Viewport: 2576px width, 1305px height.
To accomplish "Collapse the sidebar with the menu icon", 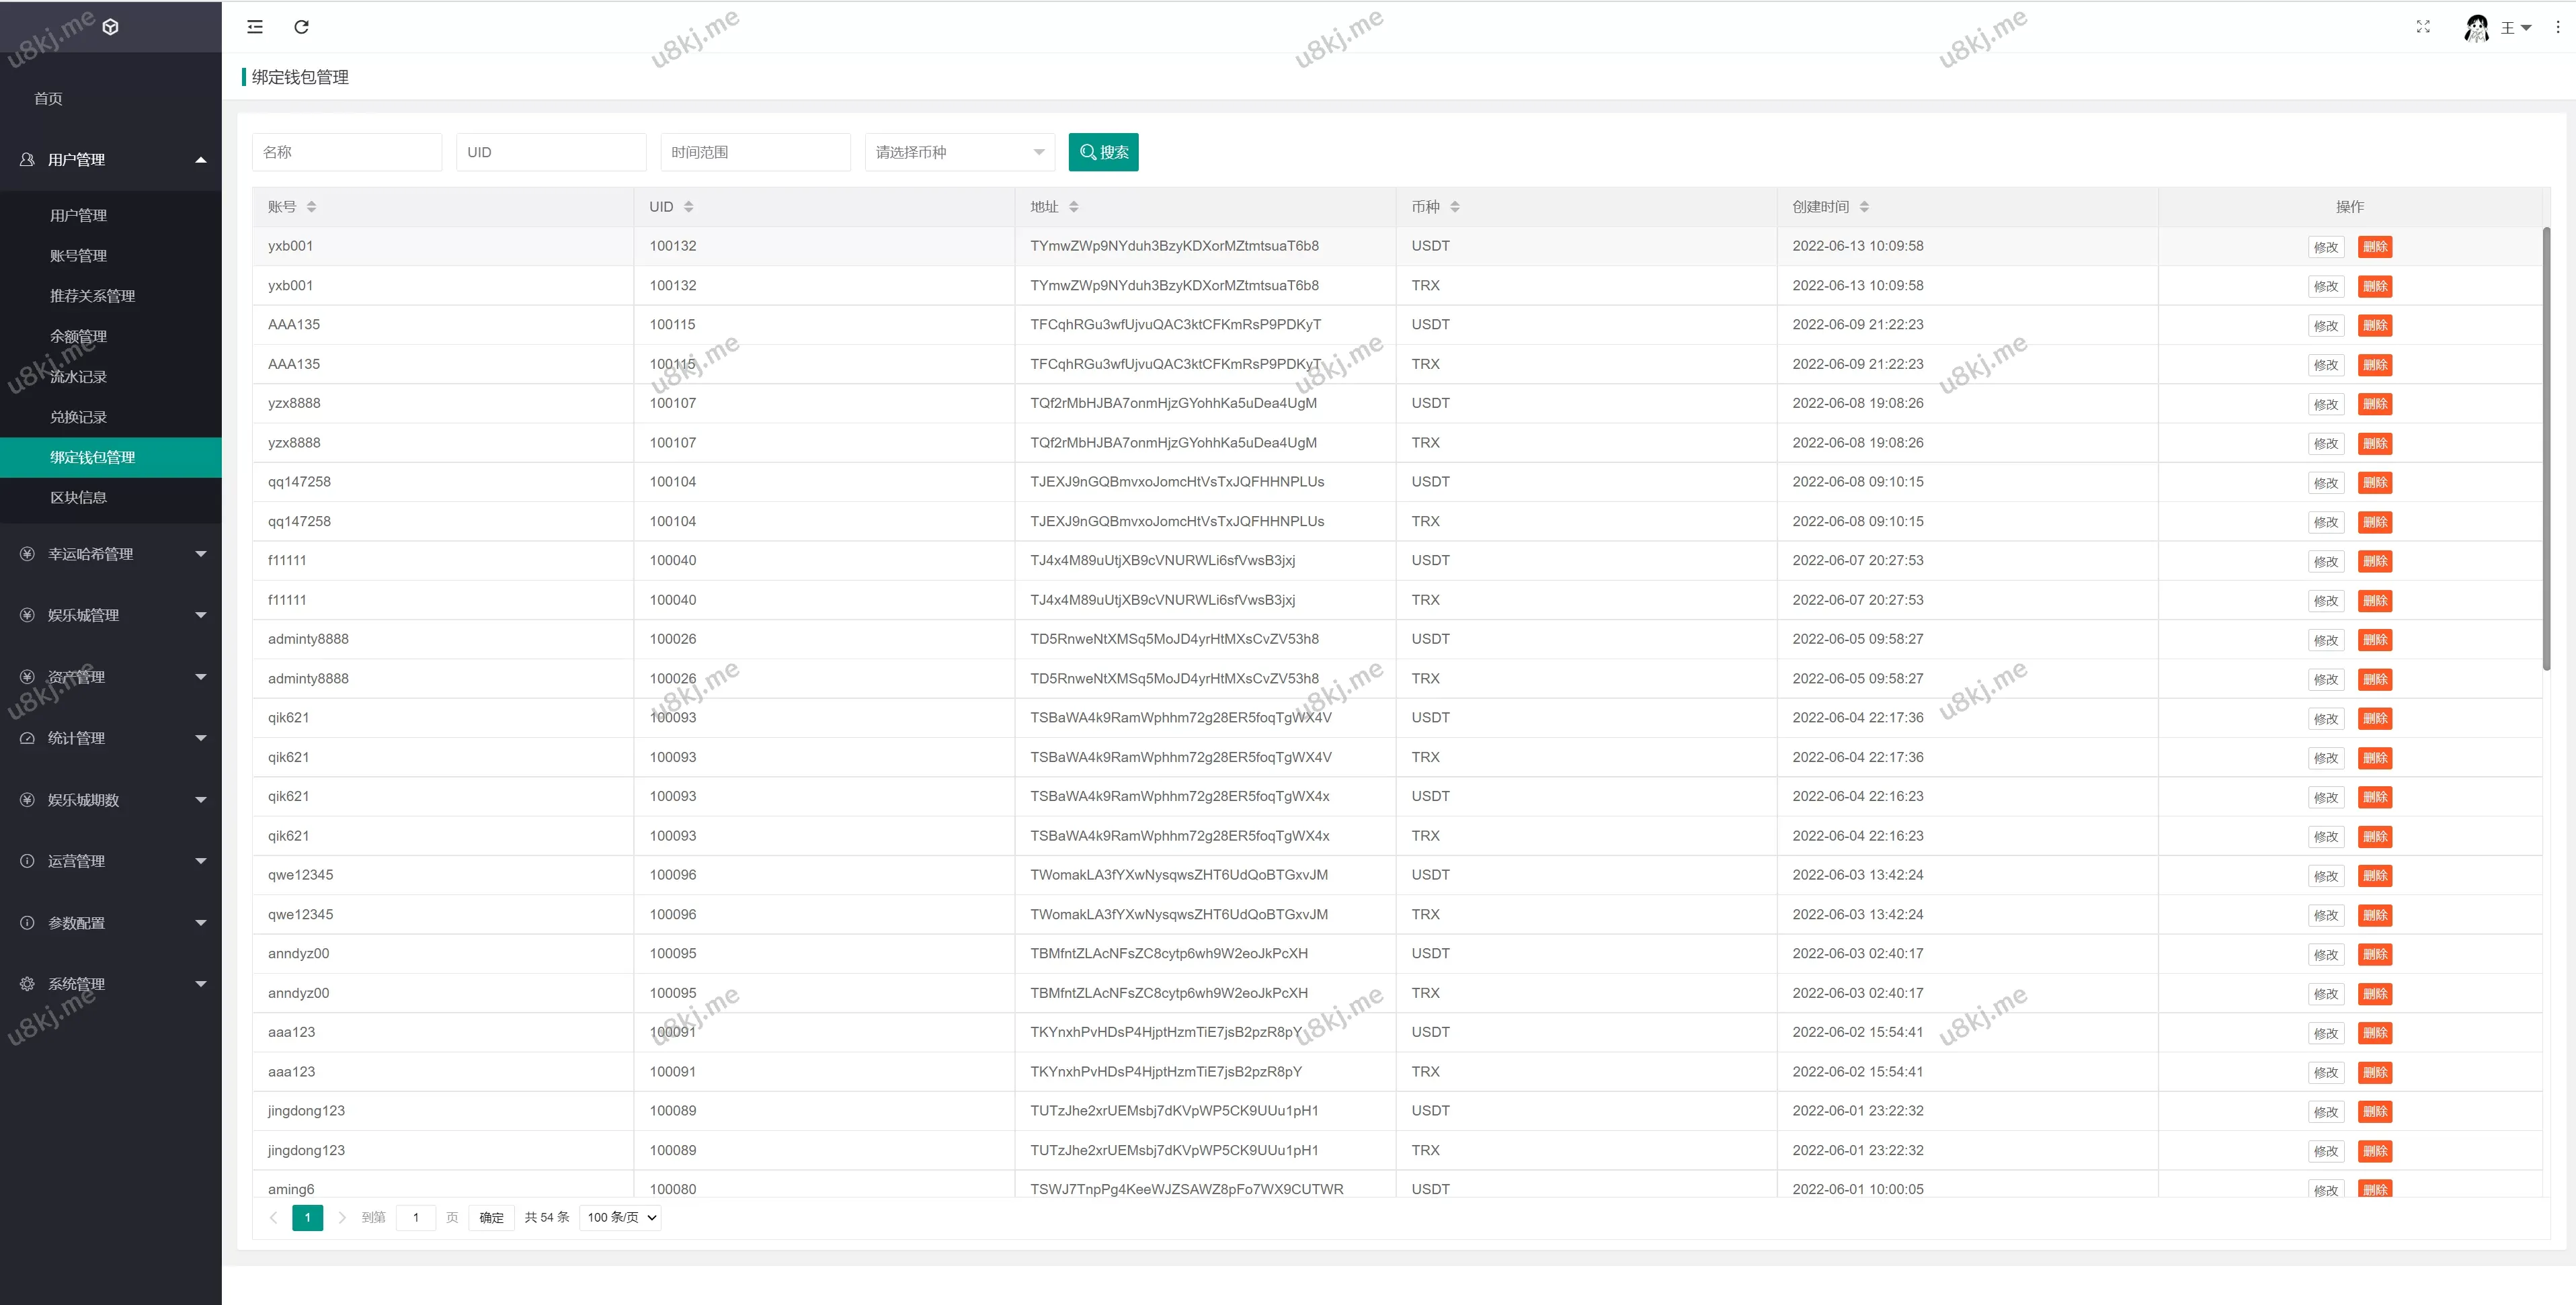I will pyautogui.click(x=255, y=27).
